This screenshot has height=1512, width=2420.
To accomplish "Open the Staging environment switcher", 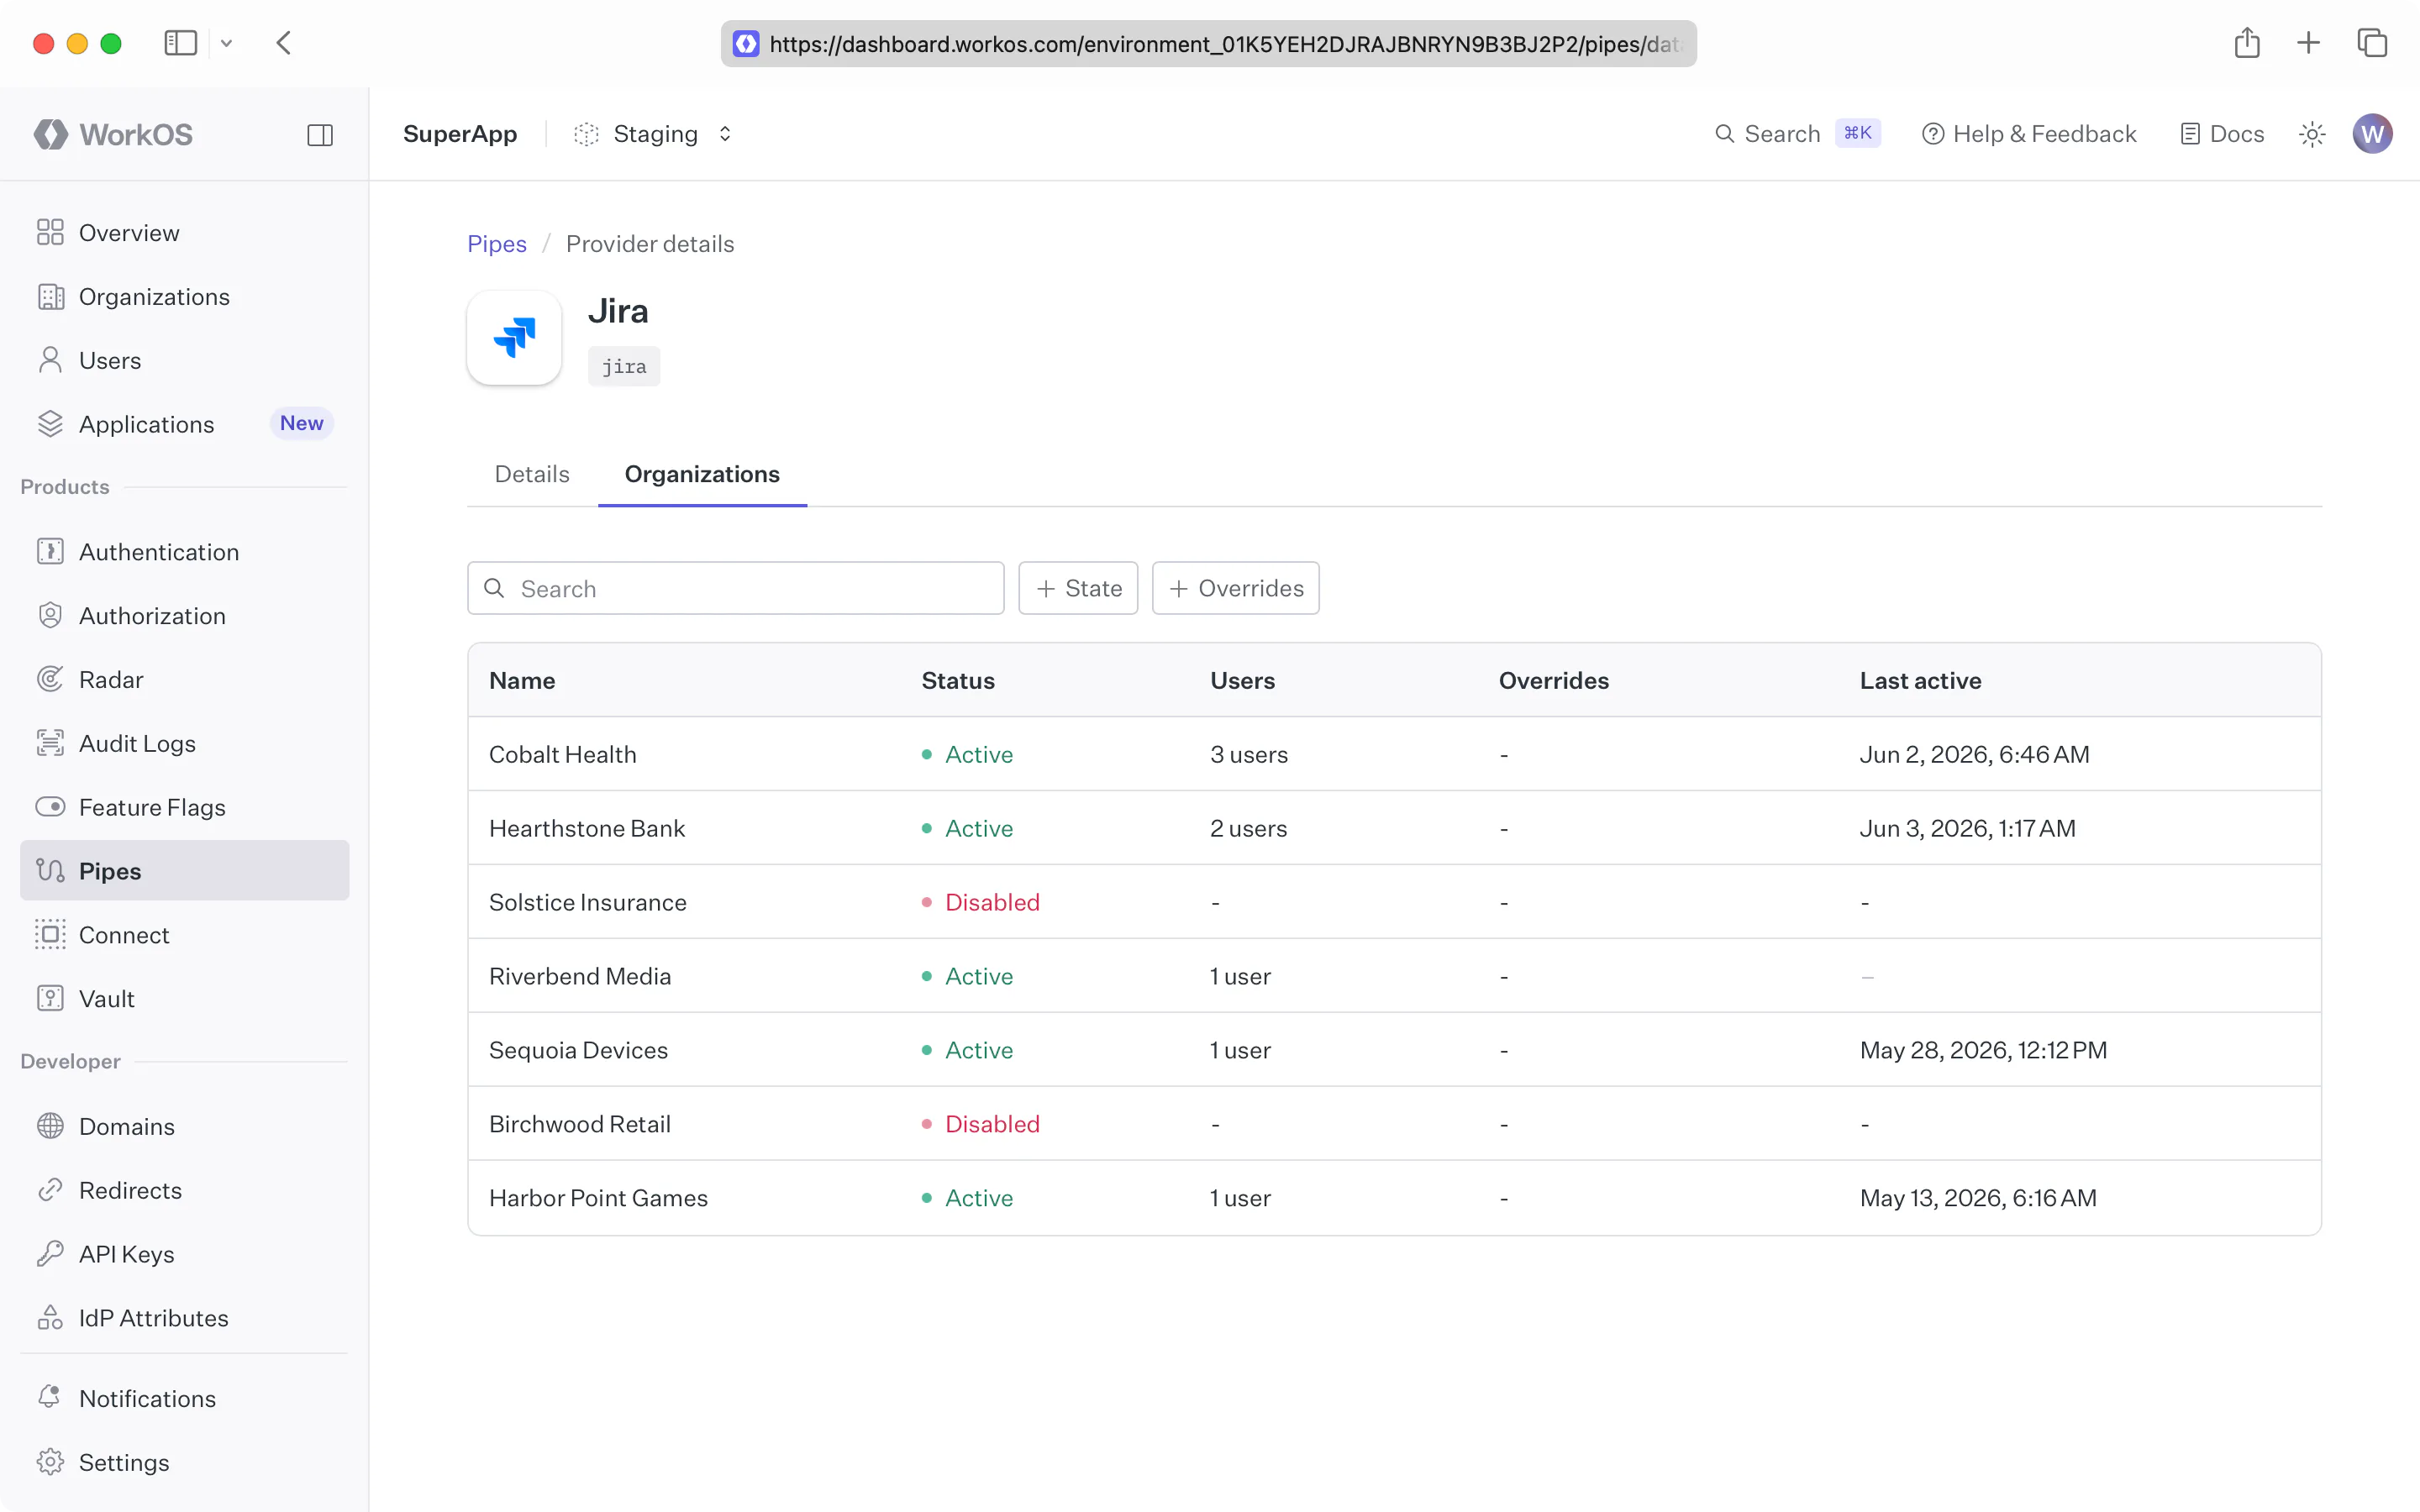I will (654, 134).
